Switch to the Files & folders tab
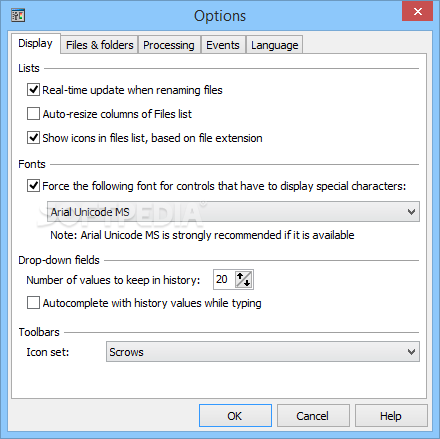 point(99,45)
